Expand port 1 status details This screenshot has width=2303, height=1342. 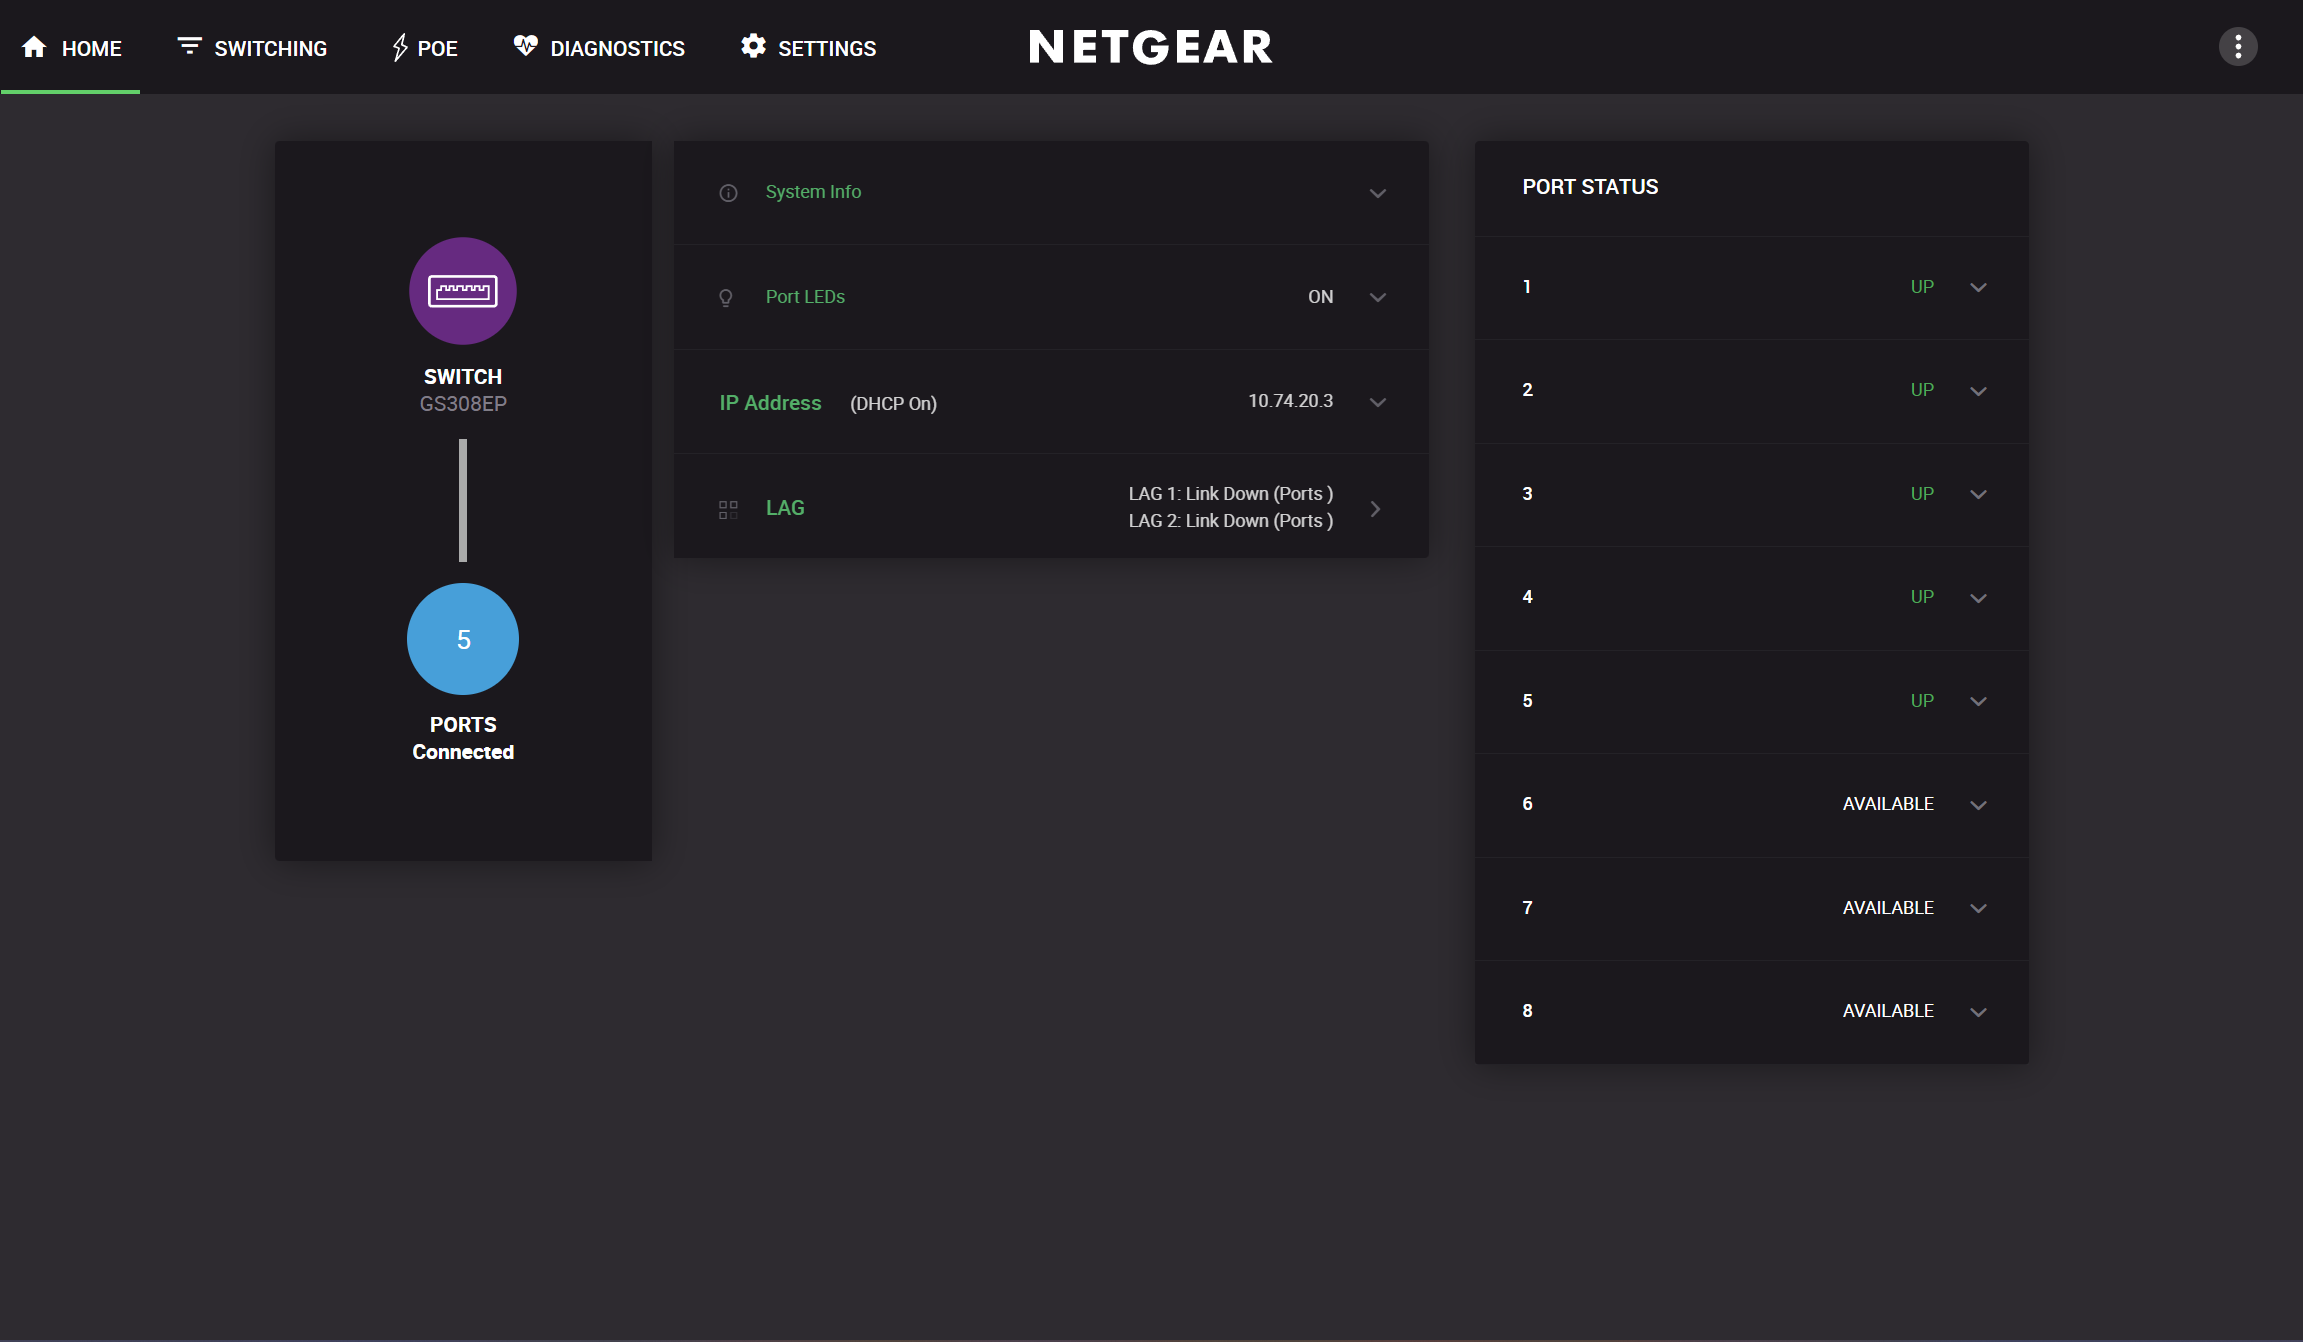point(1977,288)
